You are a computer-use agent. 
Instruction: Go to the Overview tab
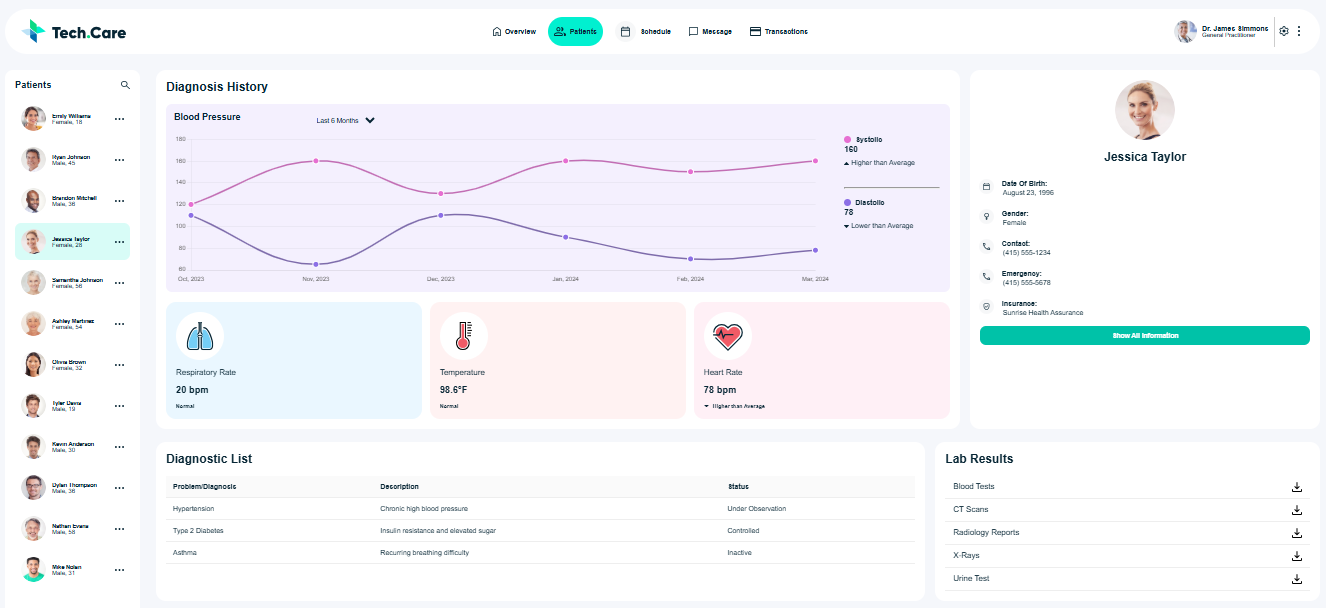514,32
